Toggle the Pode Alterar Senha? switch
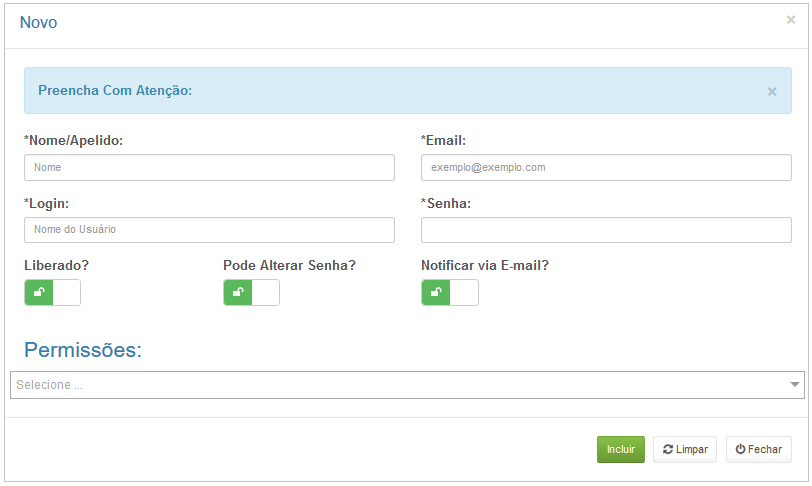The width and height of the screenshot is (812, 486). [251, 292]
